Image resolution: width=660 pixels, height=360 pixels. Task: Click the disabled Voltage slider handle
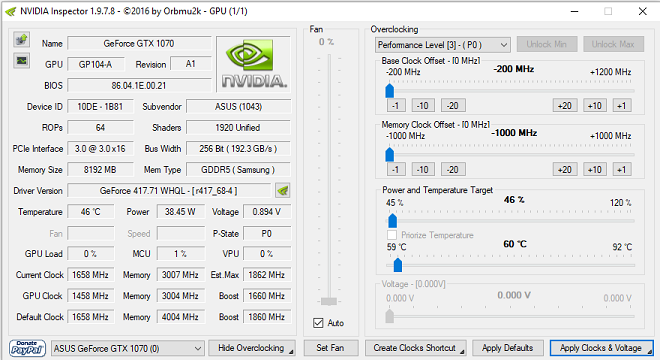390,316
